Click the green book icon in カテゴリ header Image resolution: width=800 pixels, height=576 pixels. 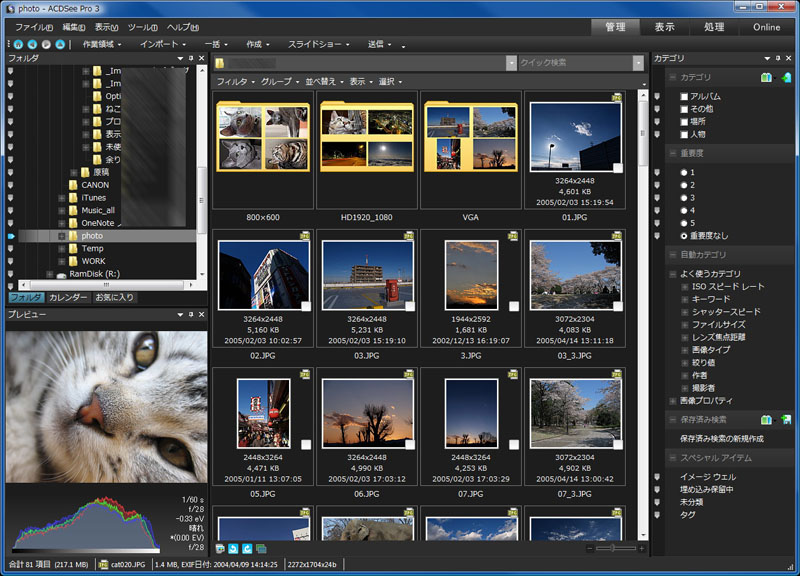(x=766, y=77)
